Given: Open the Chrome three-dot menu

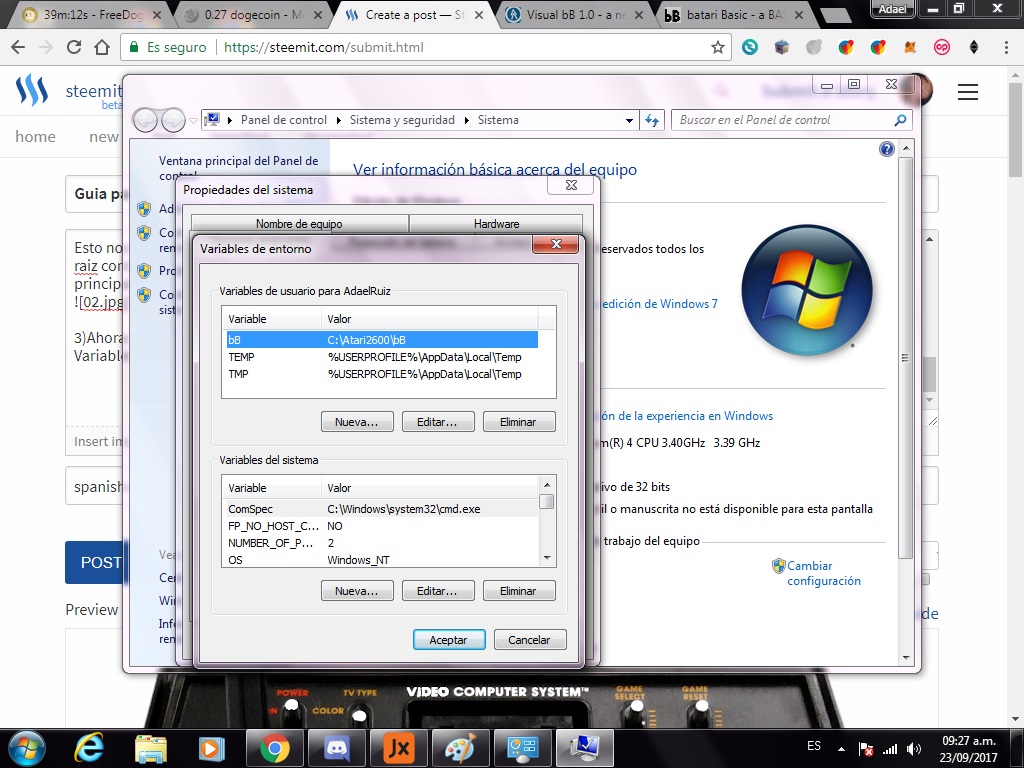Looking at the screenshot, I should pos(1006,47).
